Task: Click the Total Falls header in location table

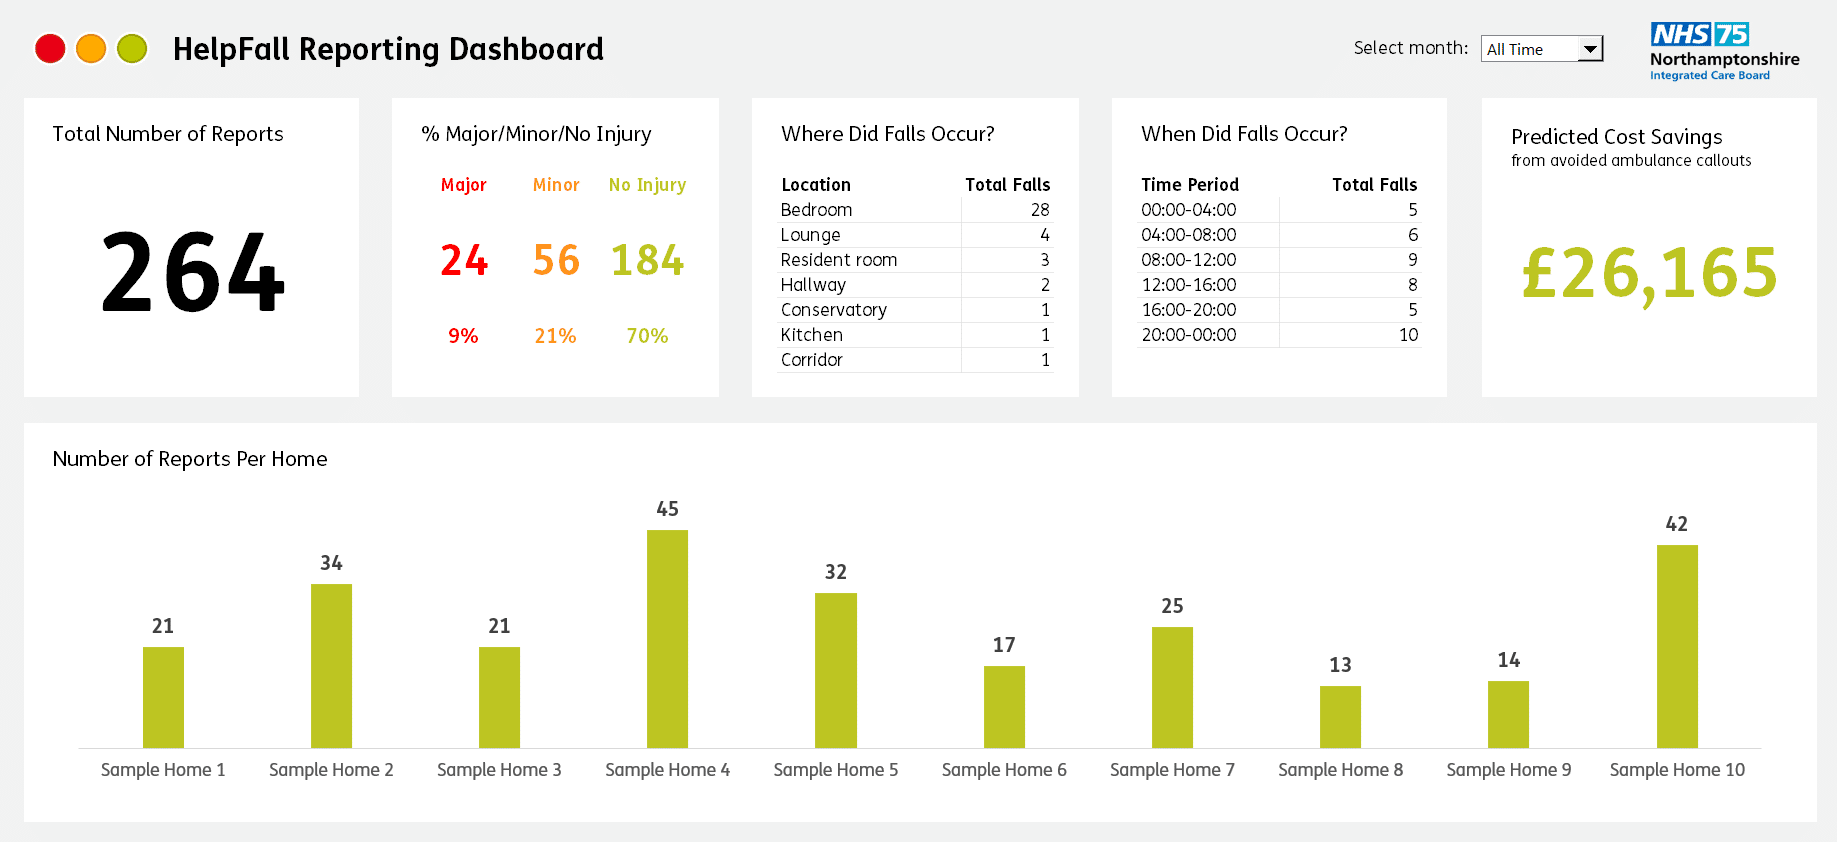Action: tap(1007, 185)
